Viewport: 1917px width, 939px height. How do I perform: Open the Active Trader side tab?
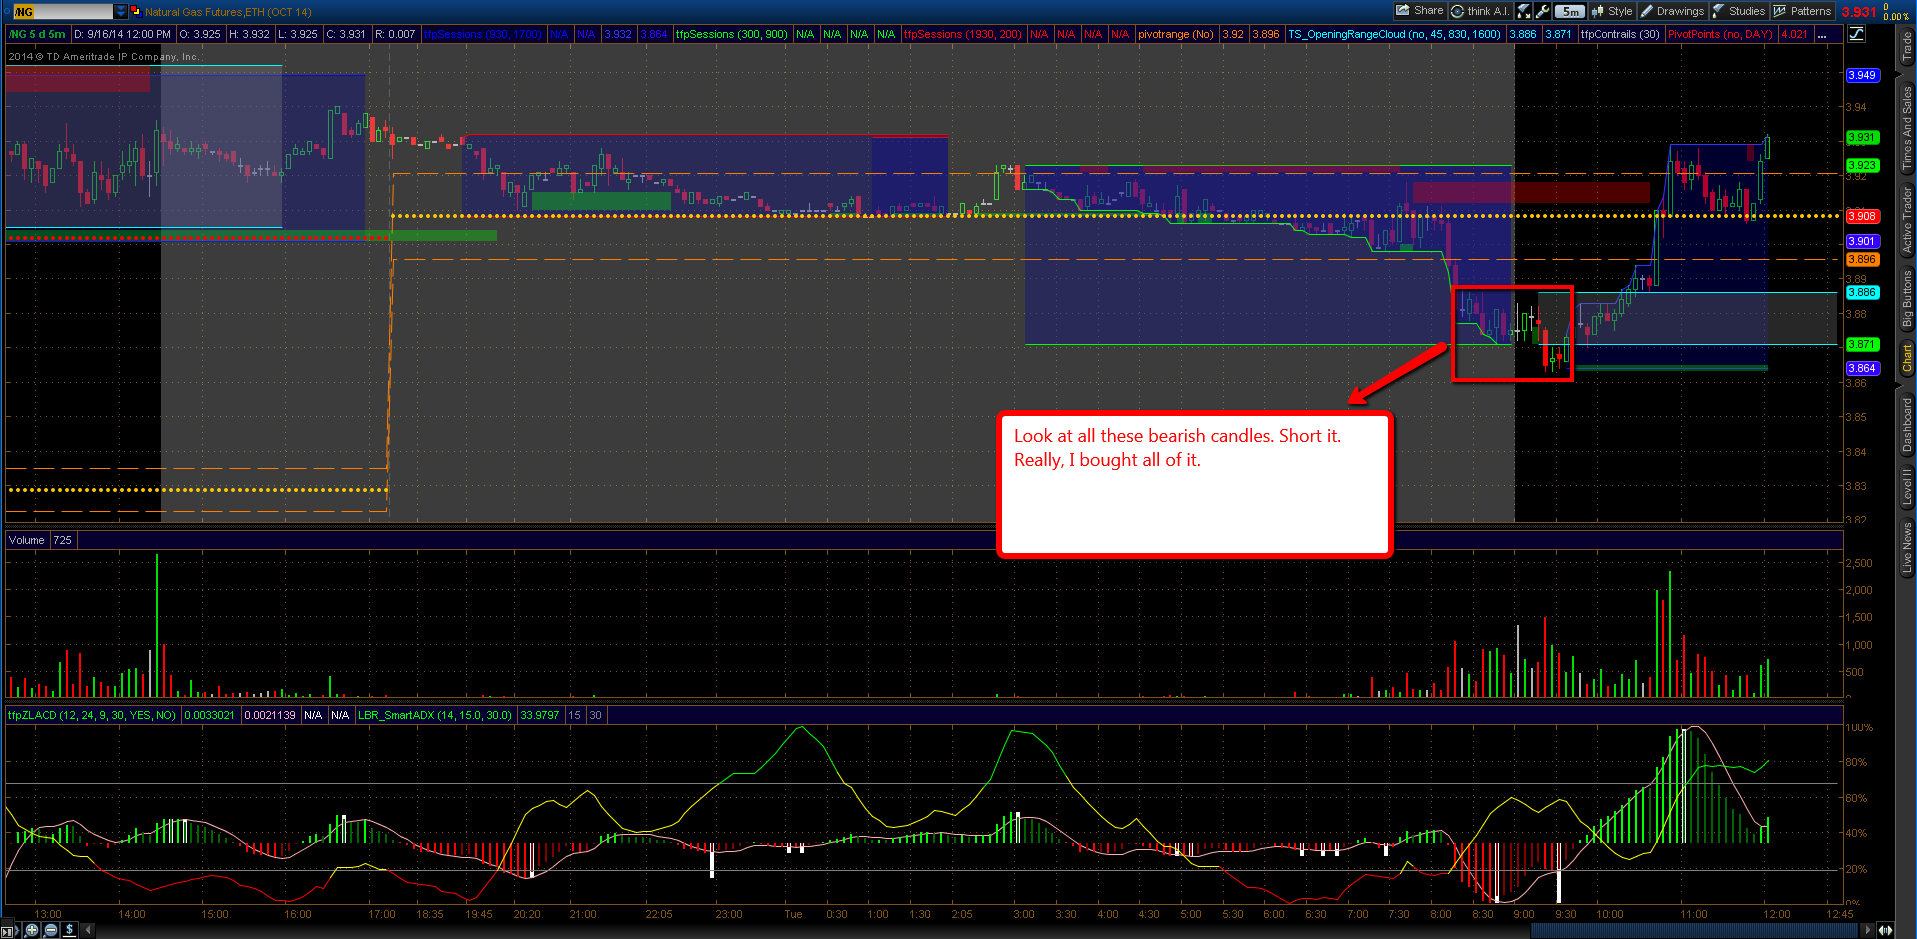tap(1906, 219)
